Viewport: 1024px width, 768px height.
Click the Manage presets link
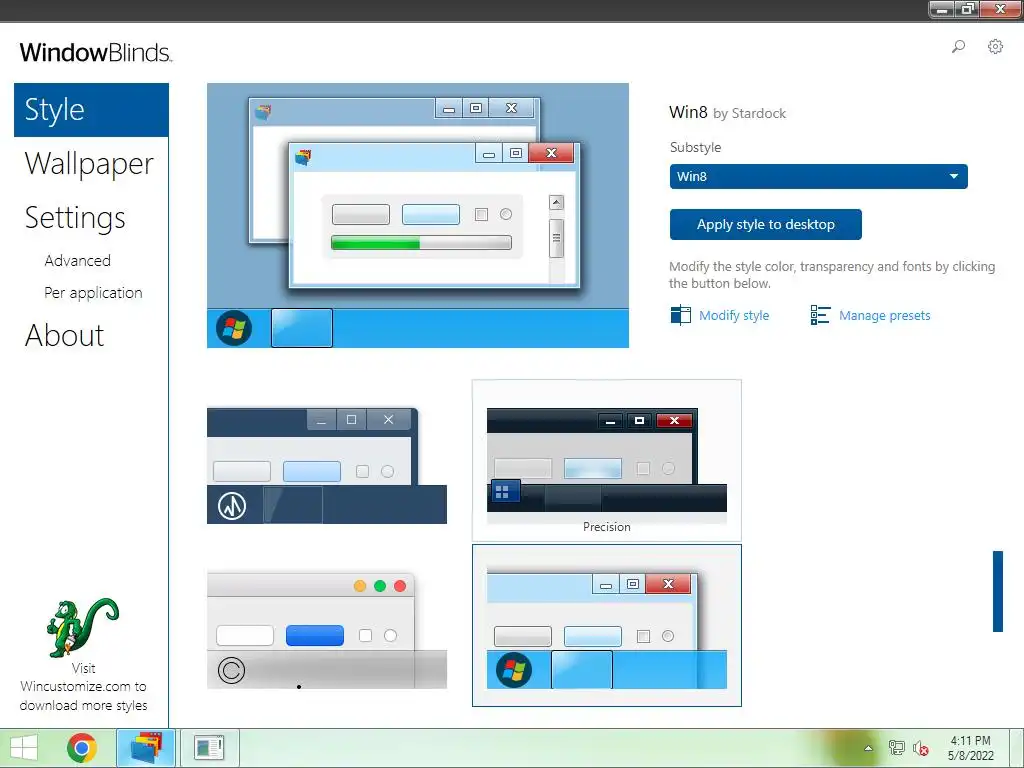coord(884,315)
